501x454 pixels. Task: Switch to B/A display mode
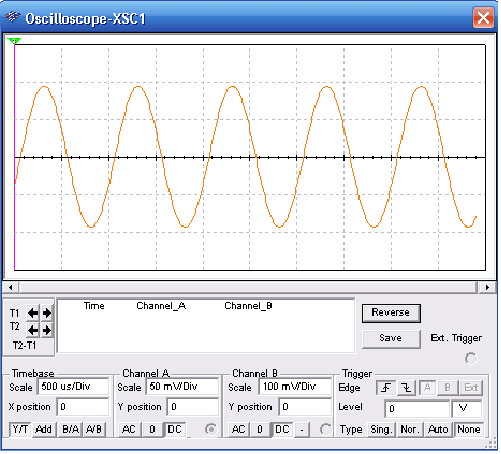[x=70, y=429]
